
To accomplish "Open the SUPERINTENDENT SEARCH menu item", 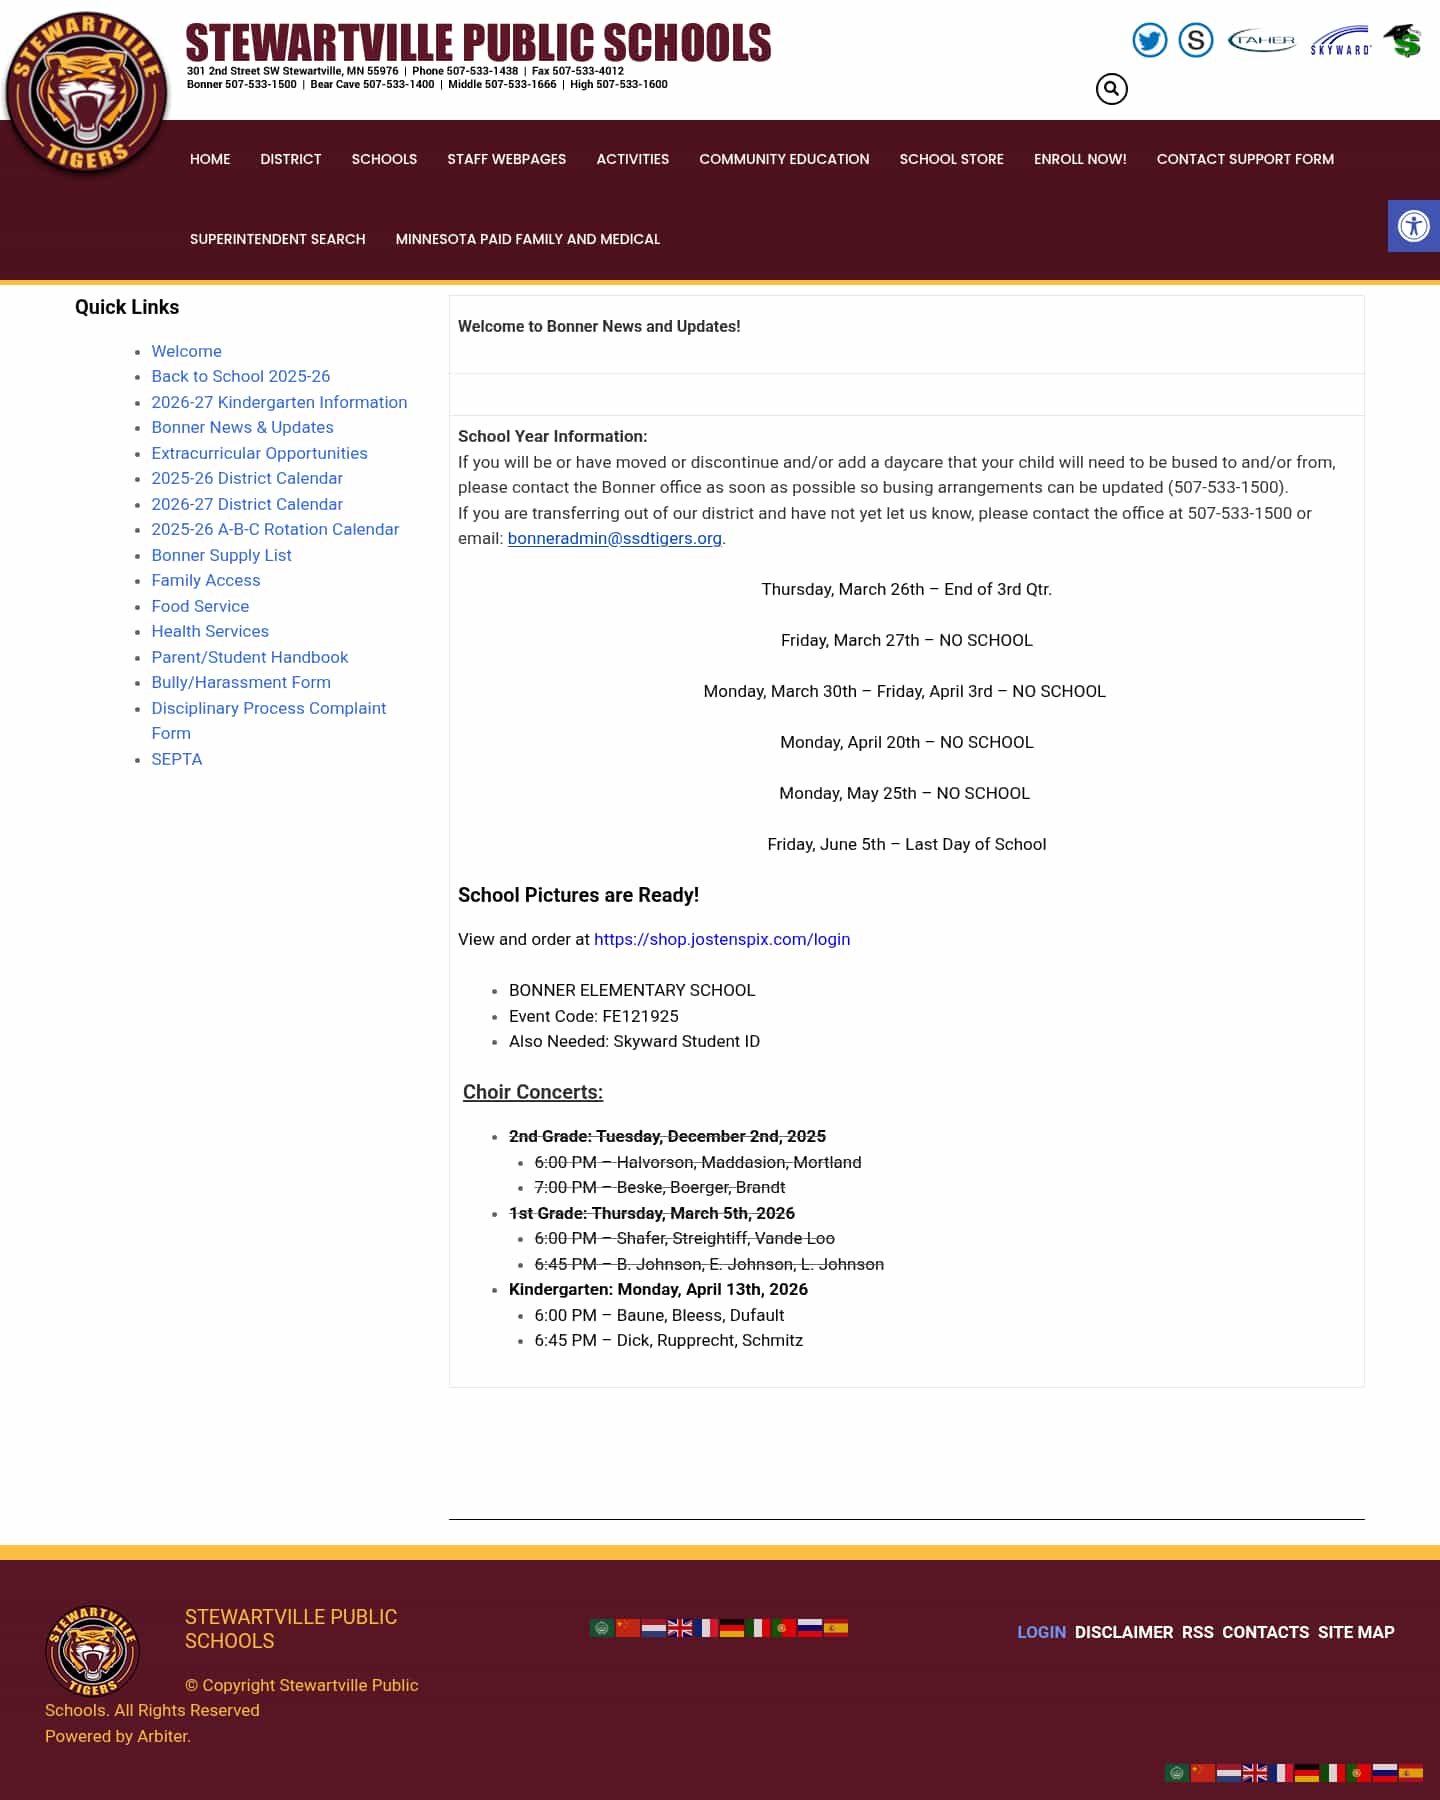I will point(278,239).
